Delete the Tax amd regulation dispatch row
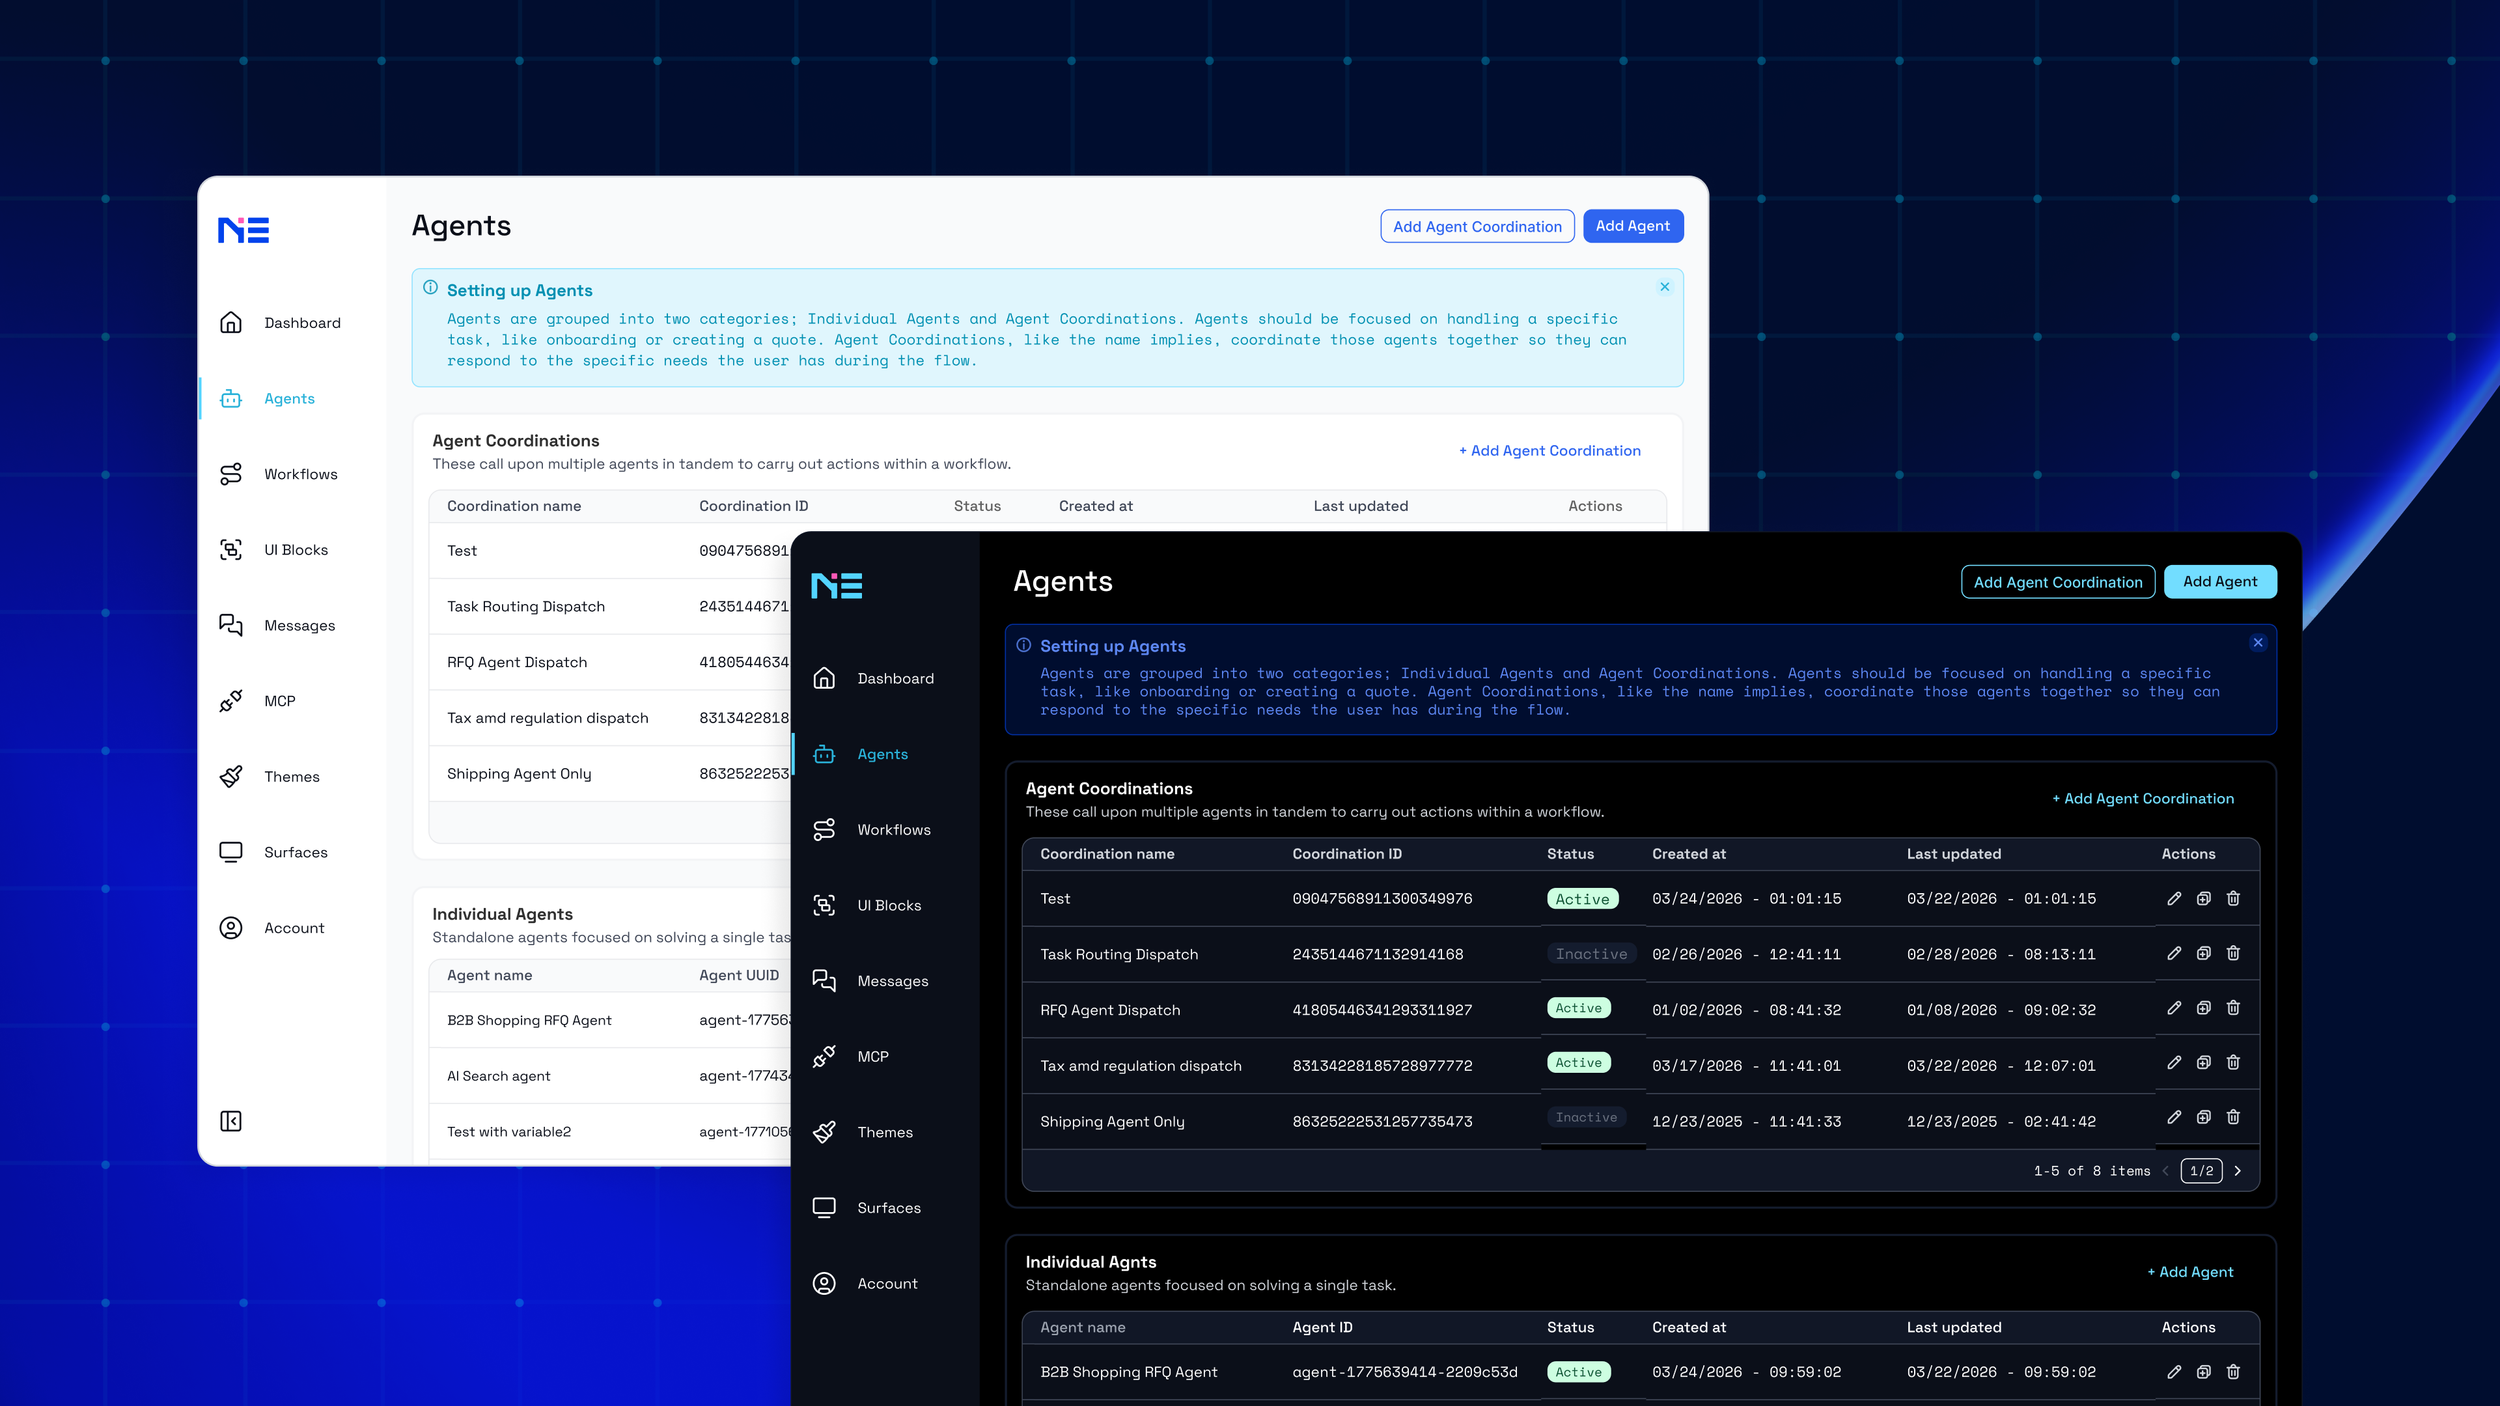The image size is (2500, 1406). point(2233,1062)
